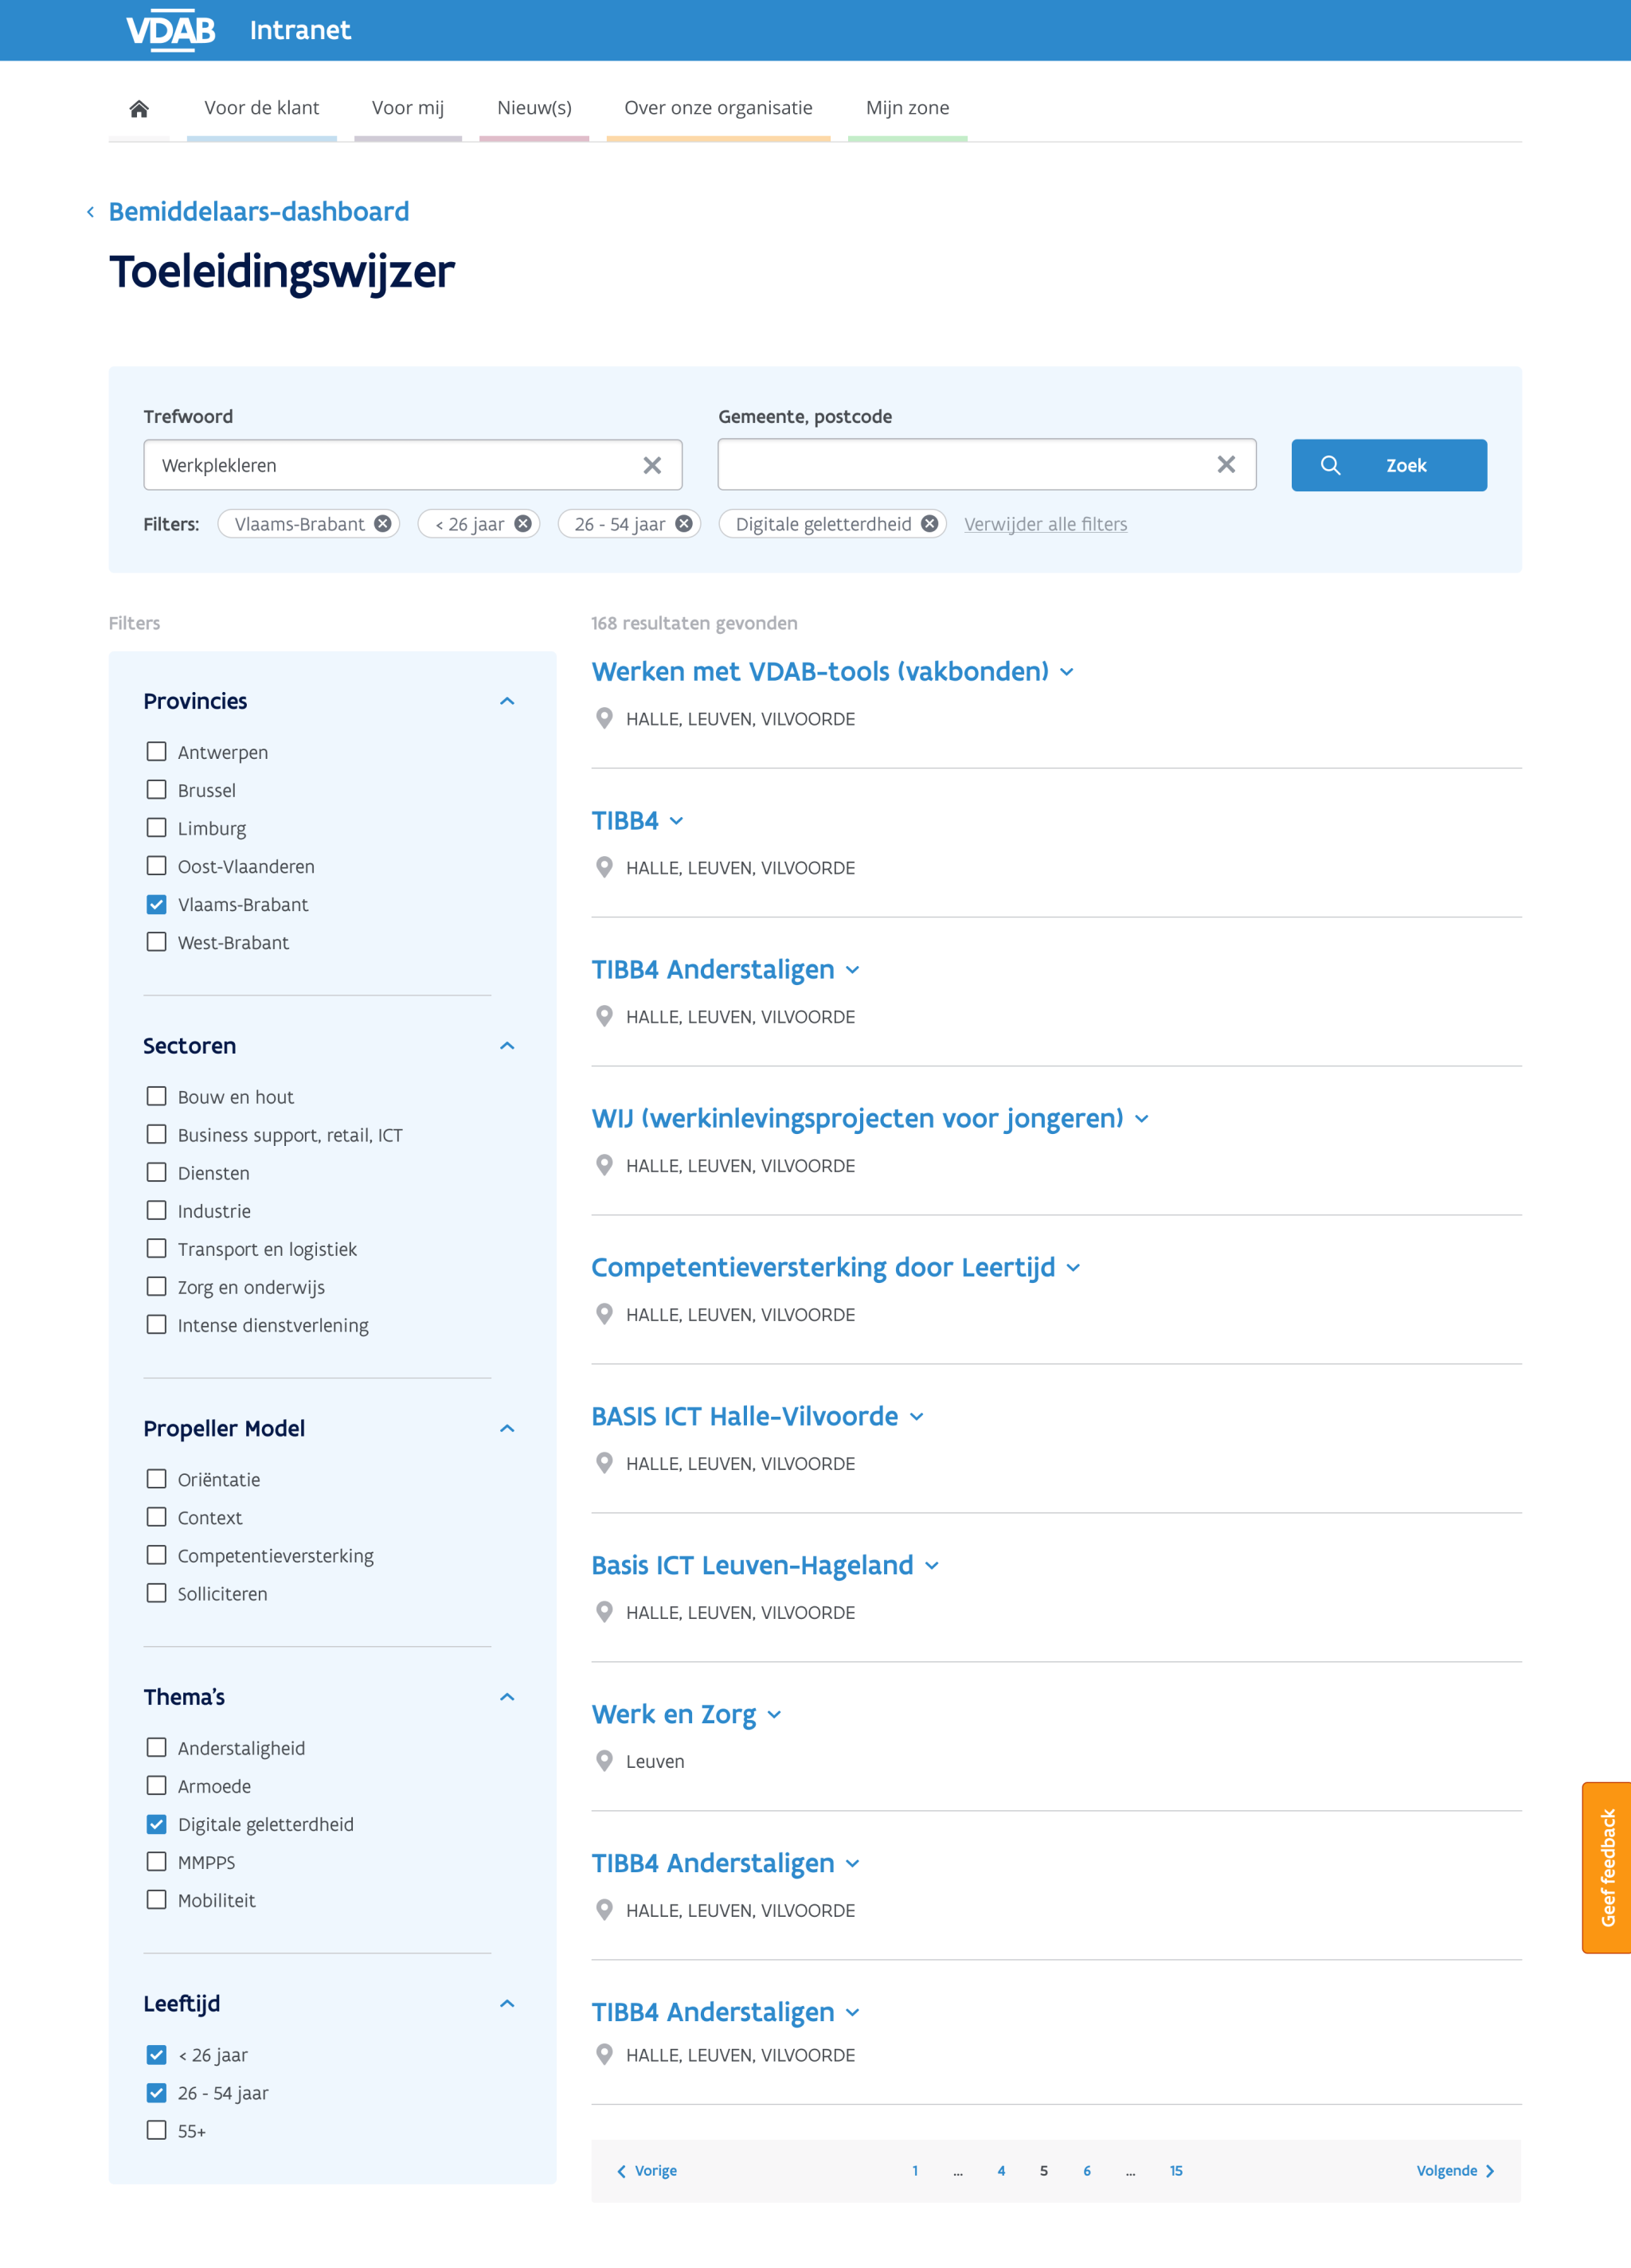Image resolution: width=1631 pixels, height=2268 pixels.
Task: Remove the 26 - 54 jaar filter chip
Action: pos(684,524)
